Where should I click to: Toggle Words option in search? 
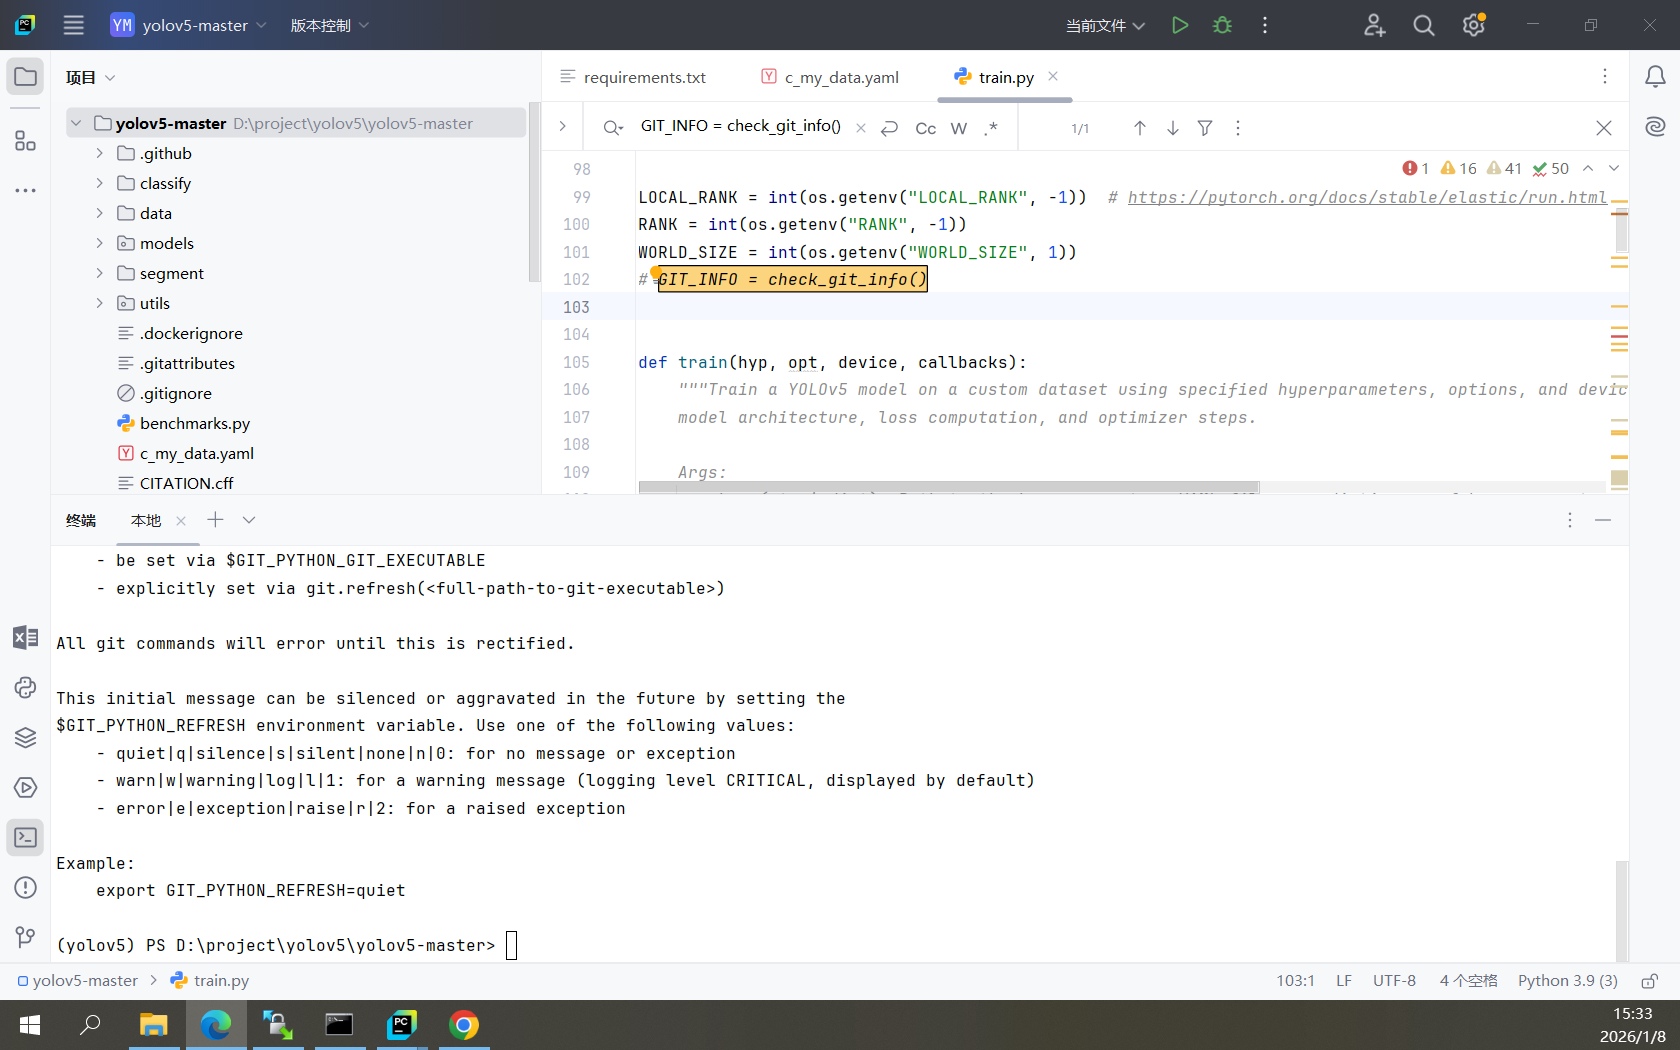[959, 128]
